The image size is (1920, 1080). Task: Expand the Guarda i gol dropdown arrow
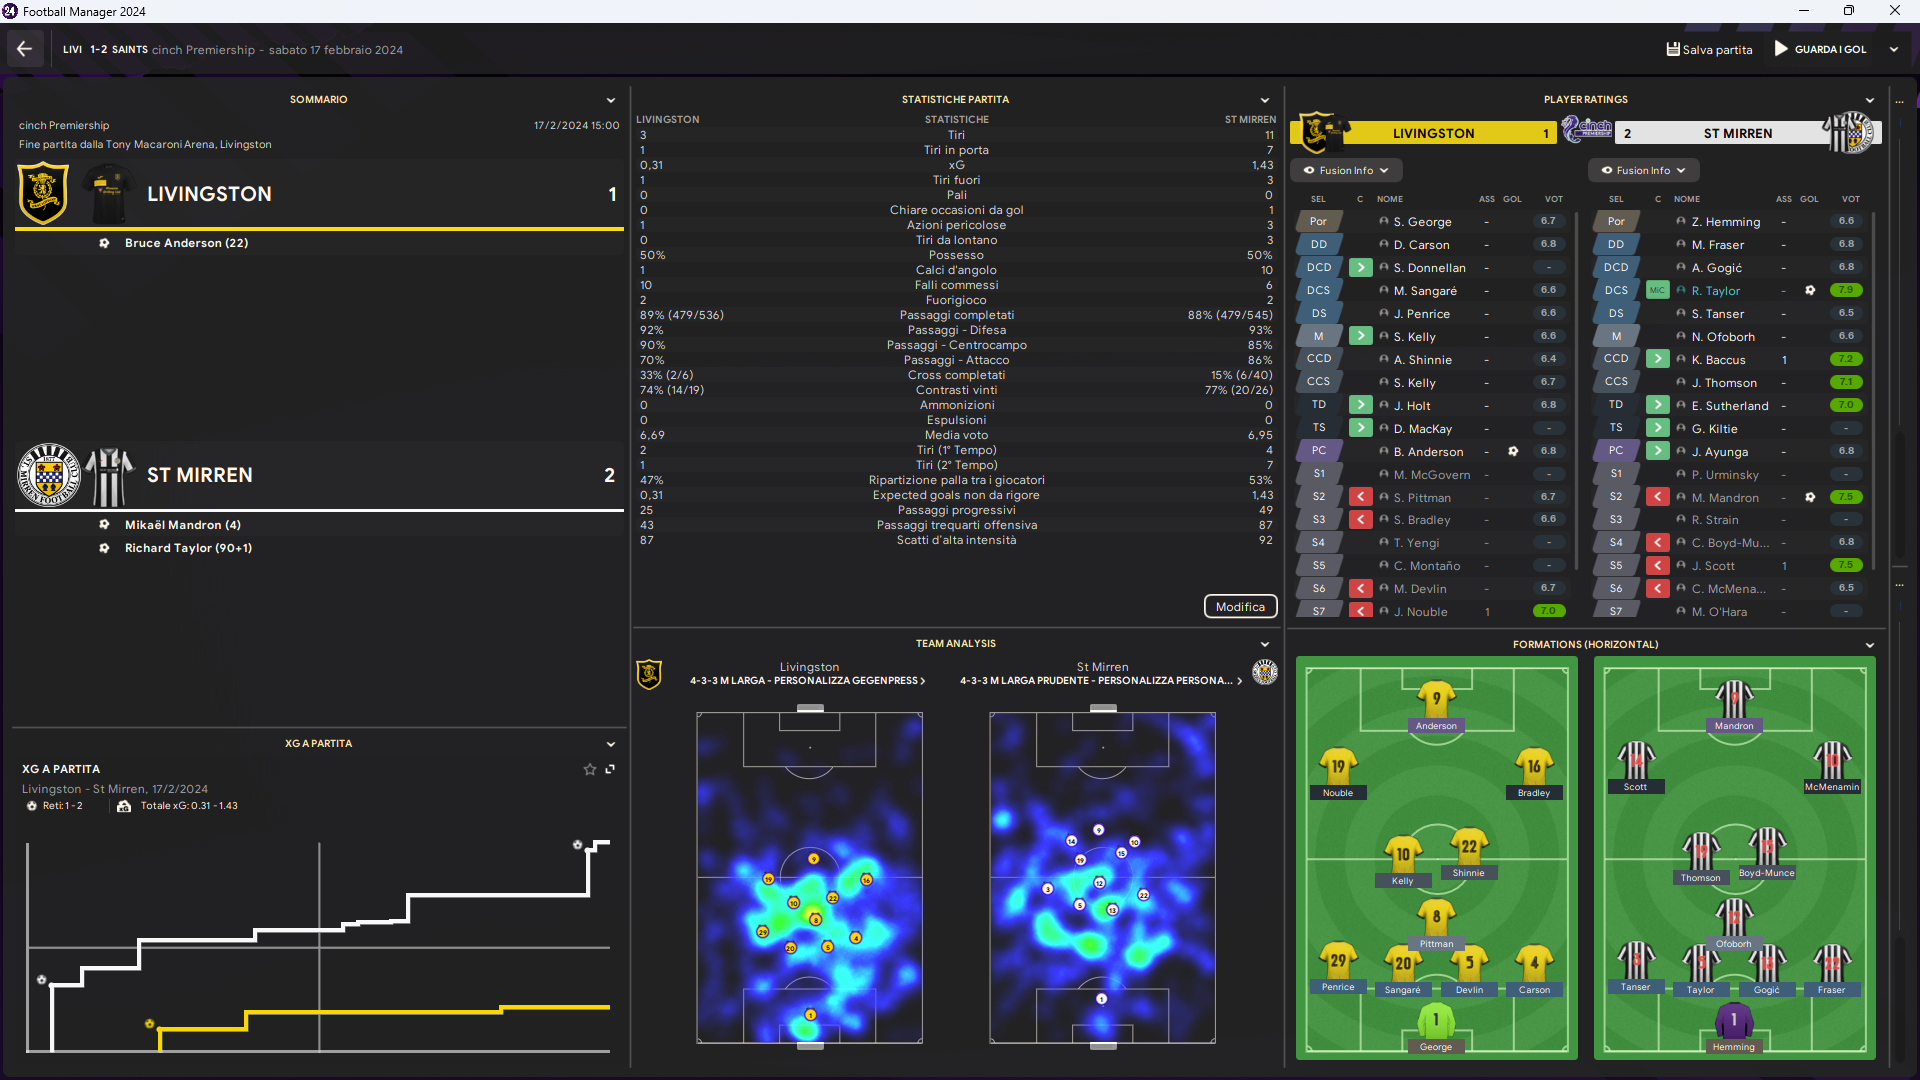1893,49
